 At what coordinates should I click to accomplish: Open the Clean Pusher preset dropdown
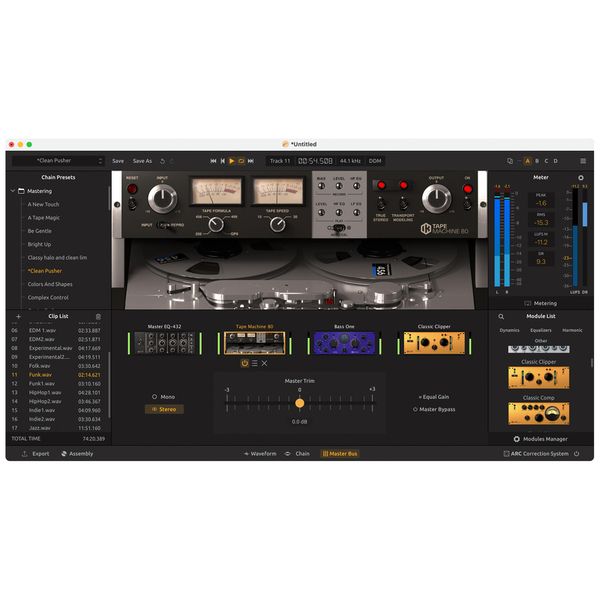point(58,161)
